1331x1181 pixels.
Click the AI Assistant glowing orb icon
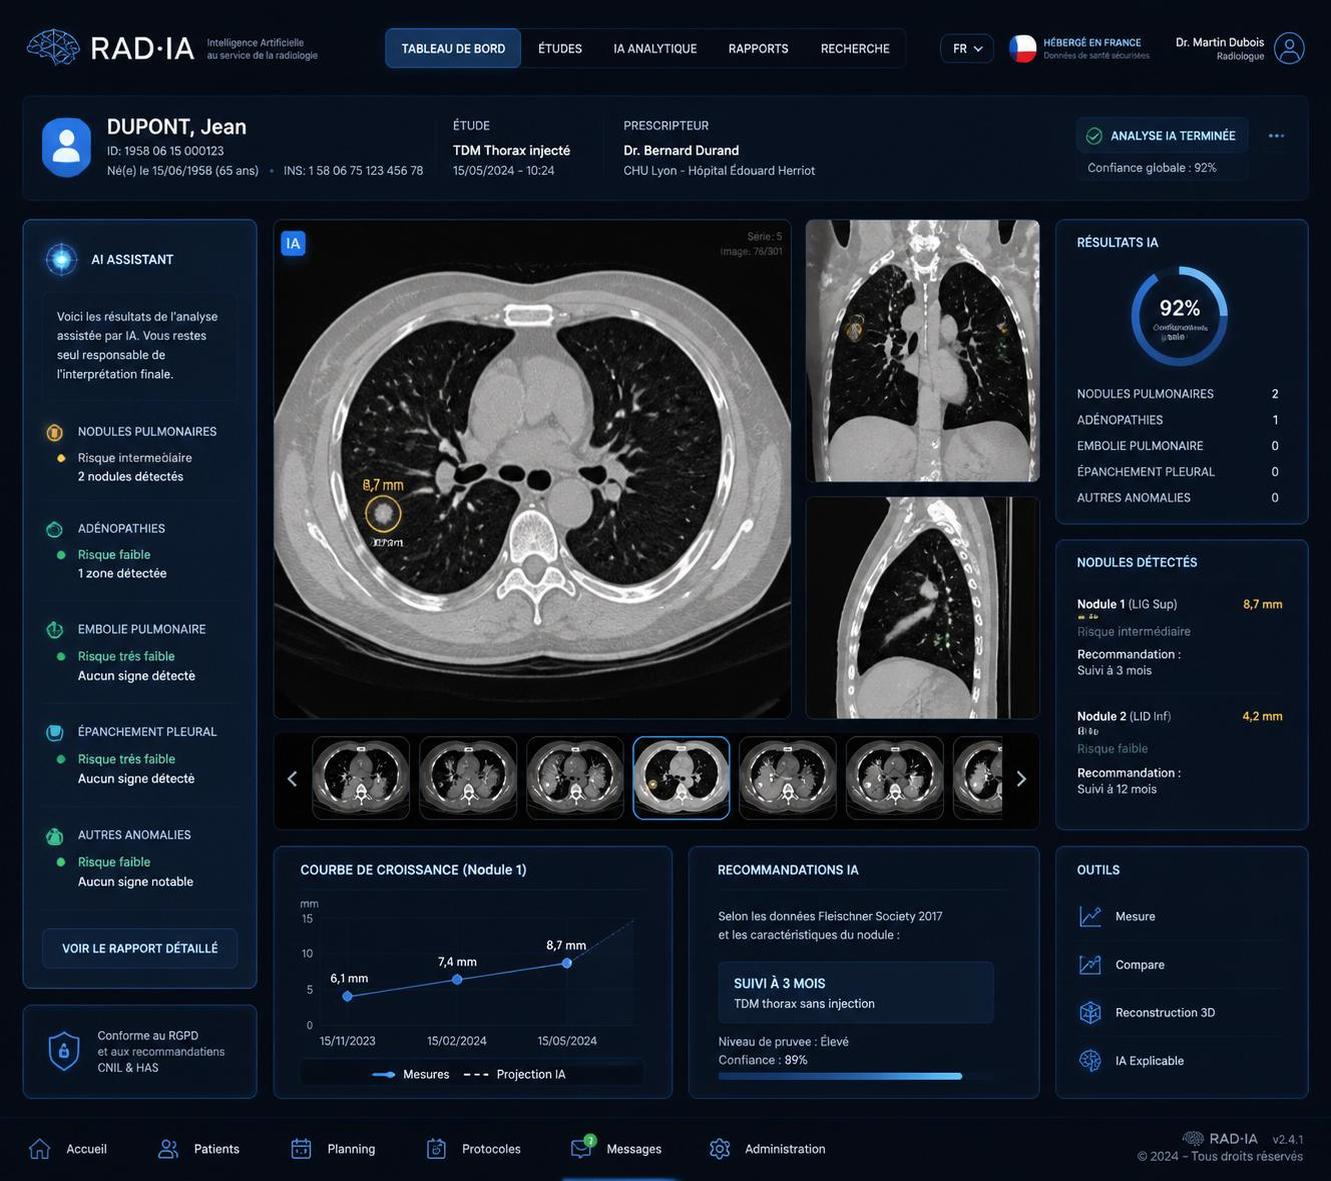tap(61, 259)
